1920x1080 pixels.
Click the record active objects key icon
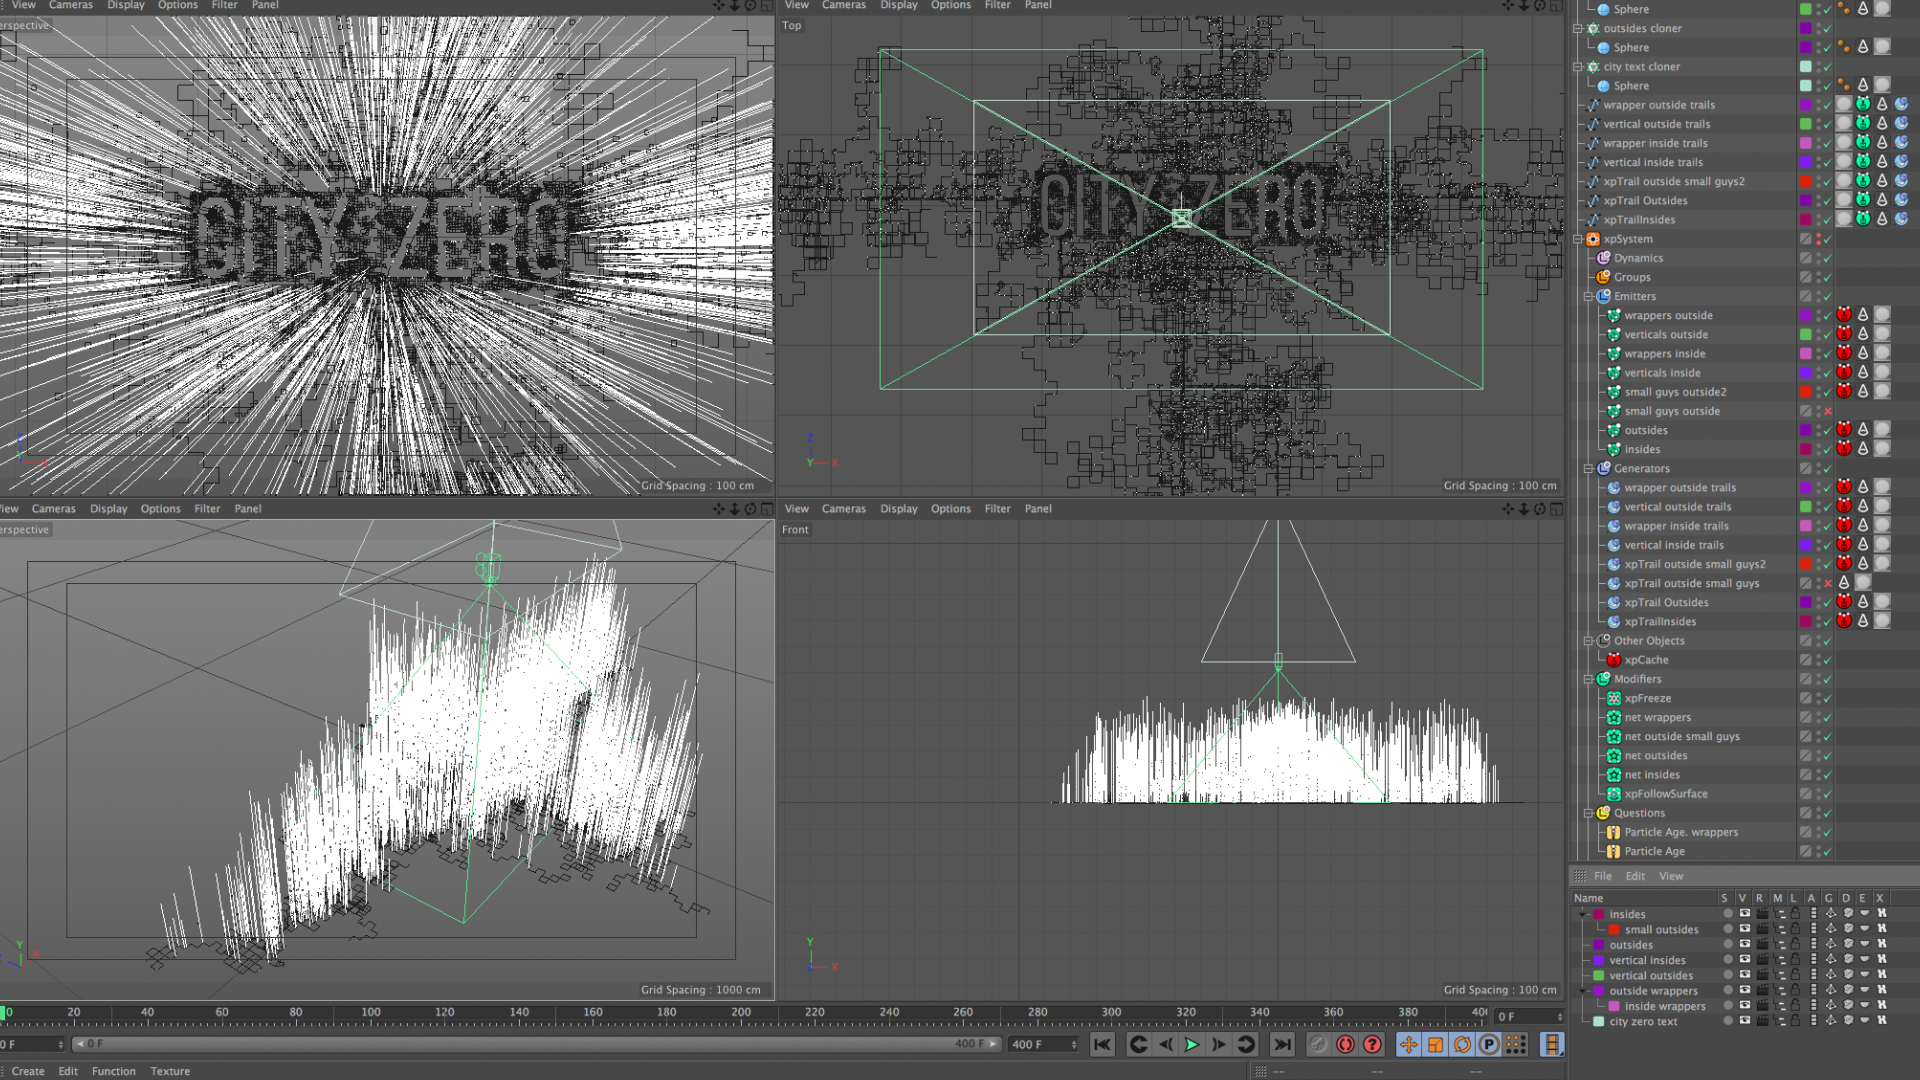point(1319,1044)
